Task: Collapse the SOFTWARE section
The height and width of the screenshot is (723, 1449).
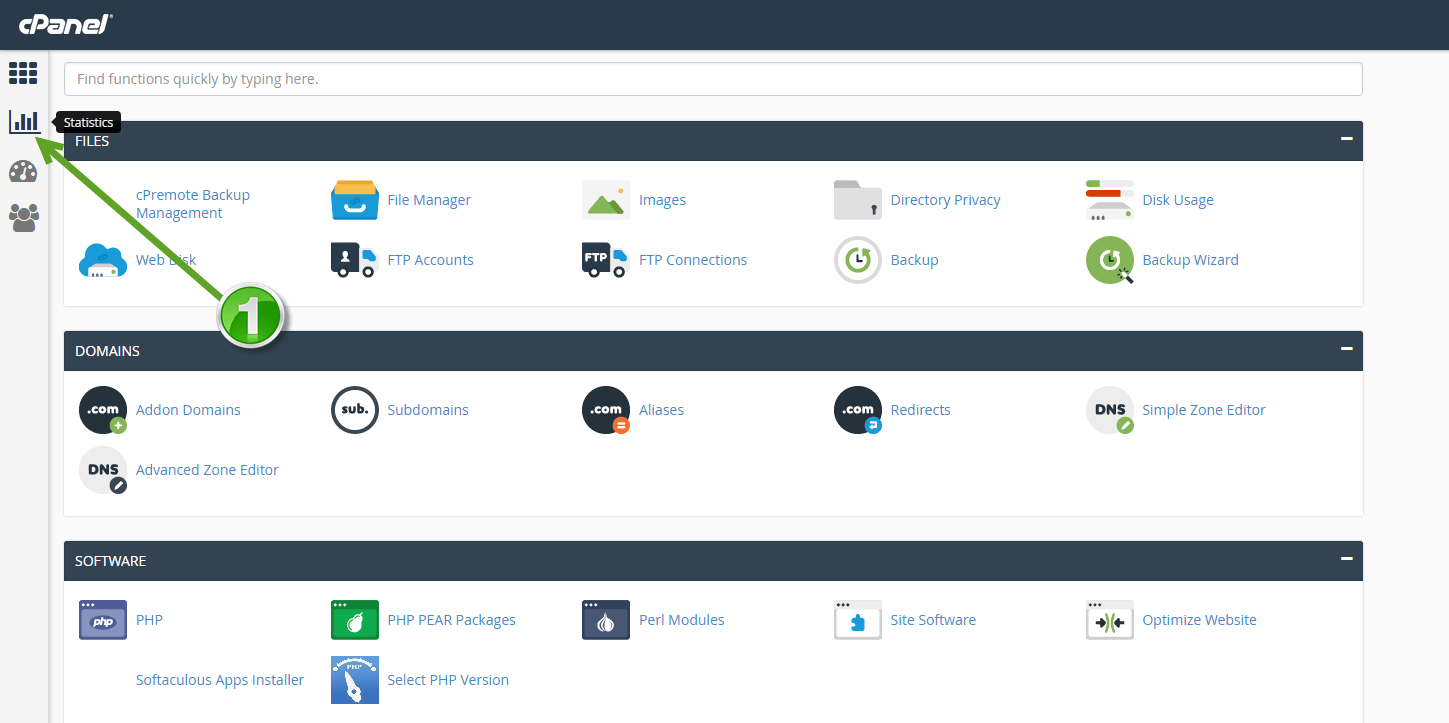Action: [x=1346, y=559]
